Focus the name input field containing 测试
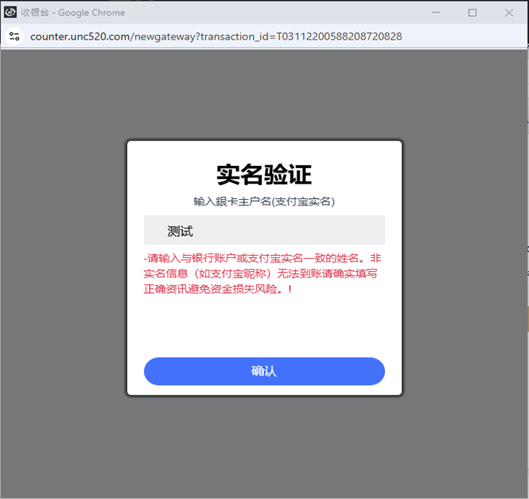This screenshot has height=499, width=529. tap(264, 230)
